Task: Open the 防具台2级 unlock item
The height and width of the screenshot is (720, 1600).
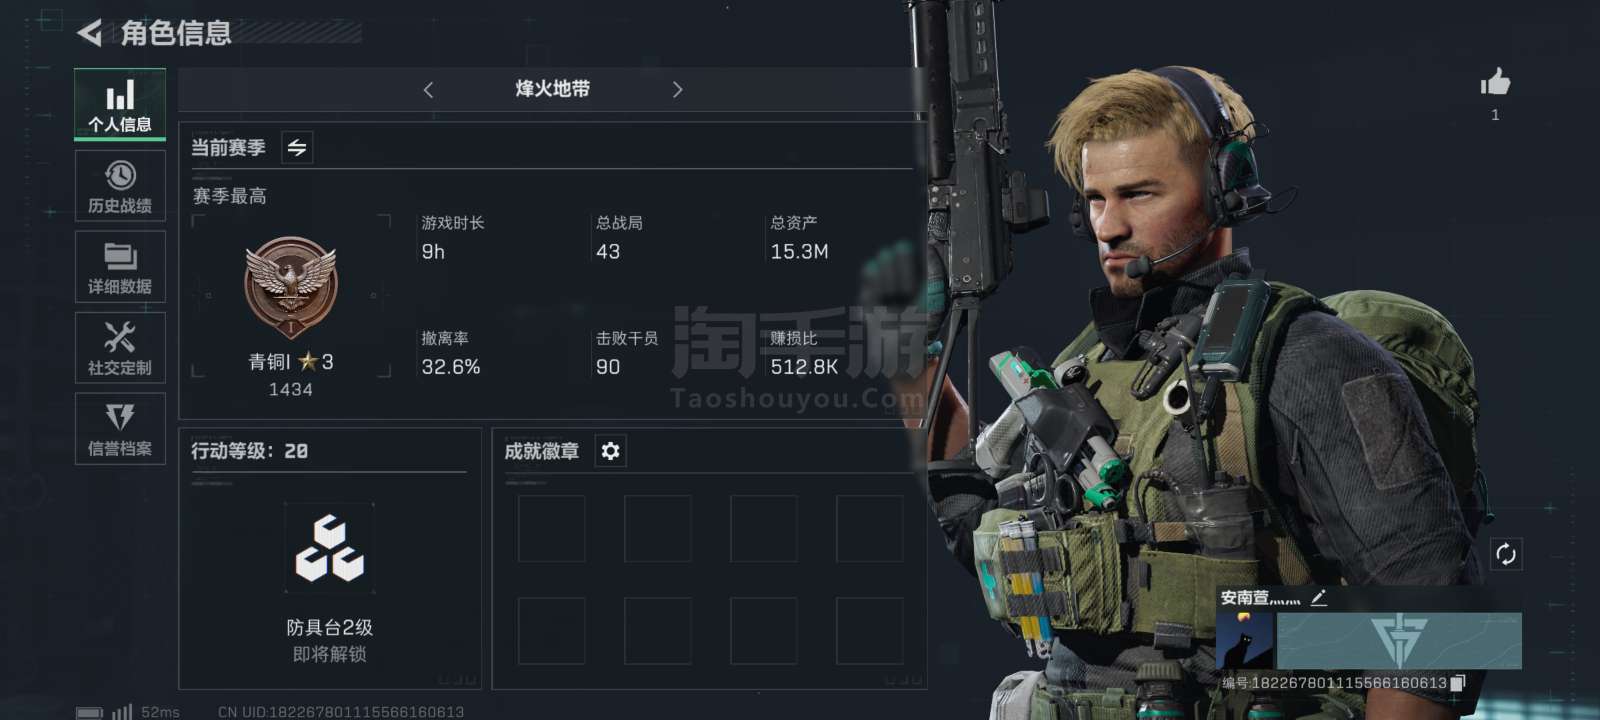Action: coord(330,583)
